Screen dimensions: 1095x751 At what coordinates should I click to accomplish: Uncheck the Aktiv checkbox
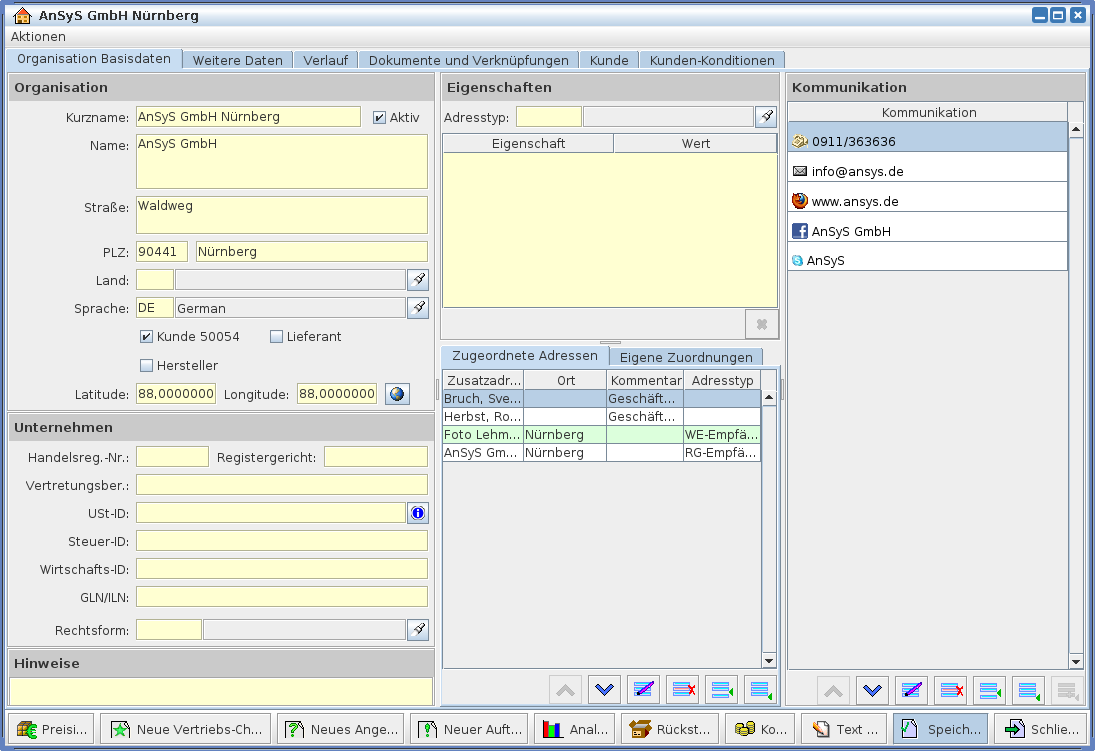[x=379, y=117]
